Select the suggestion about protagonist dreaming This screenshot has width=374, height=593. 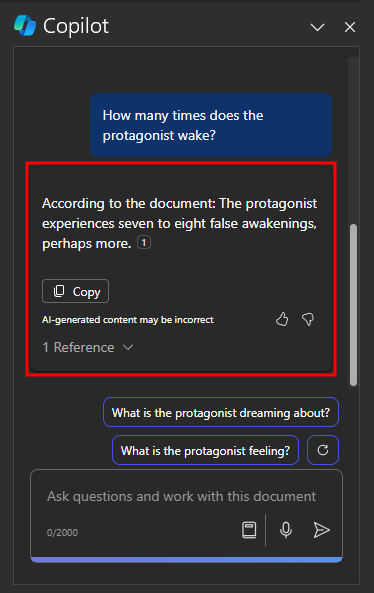click(221, 412)
